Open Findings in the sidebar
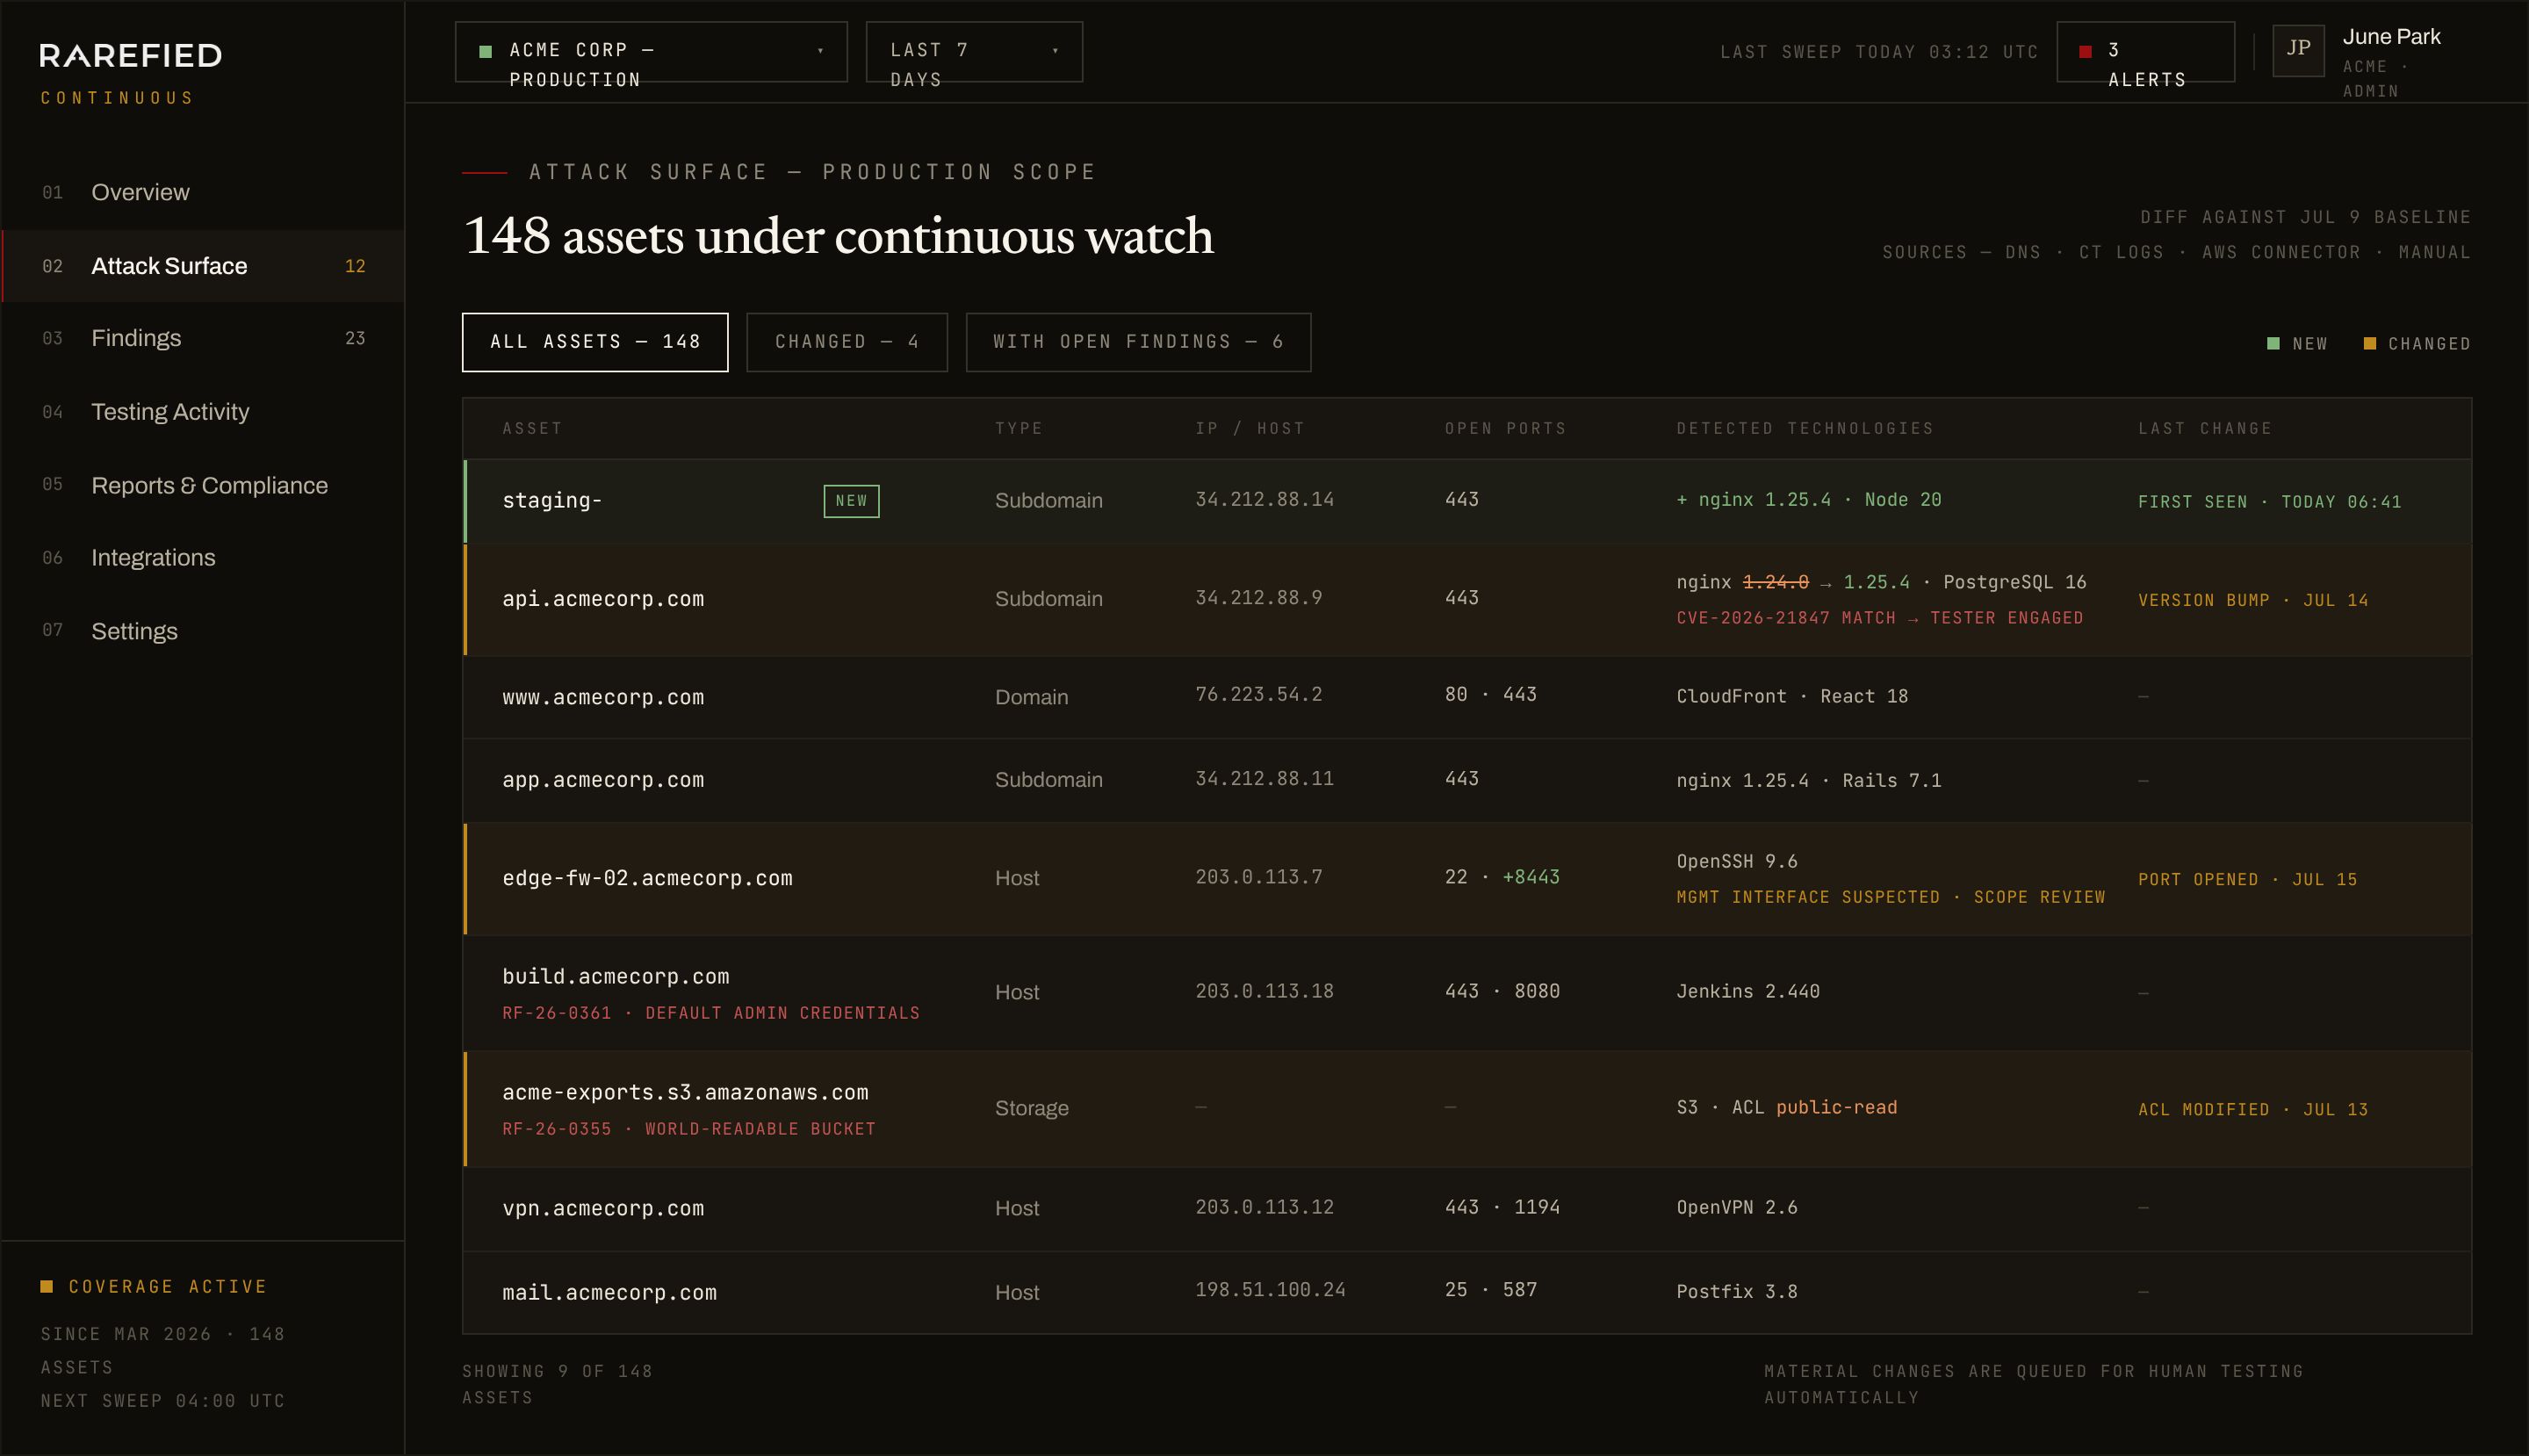This screenshot has width=2529, height=1456. (203, 338)
